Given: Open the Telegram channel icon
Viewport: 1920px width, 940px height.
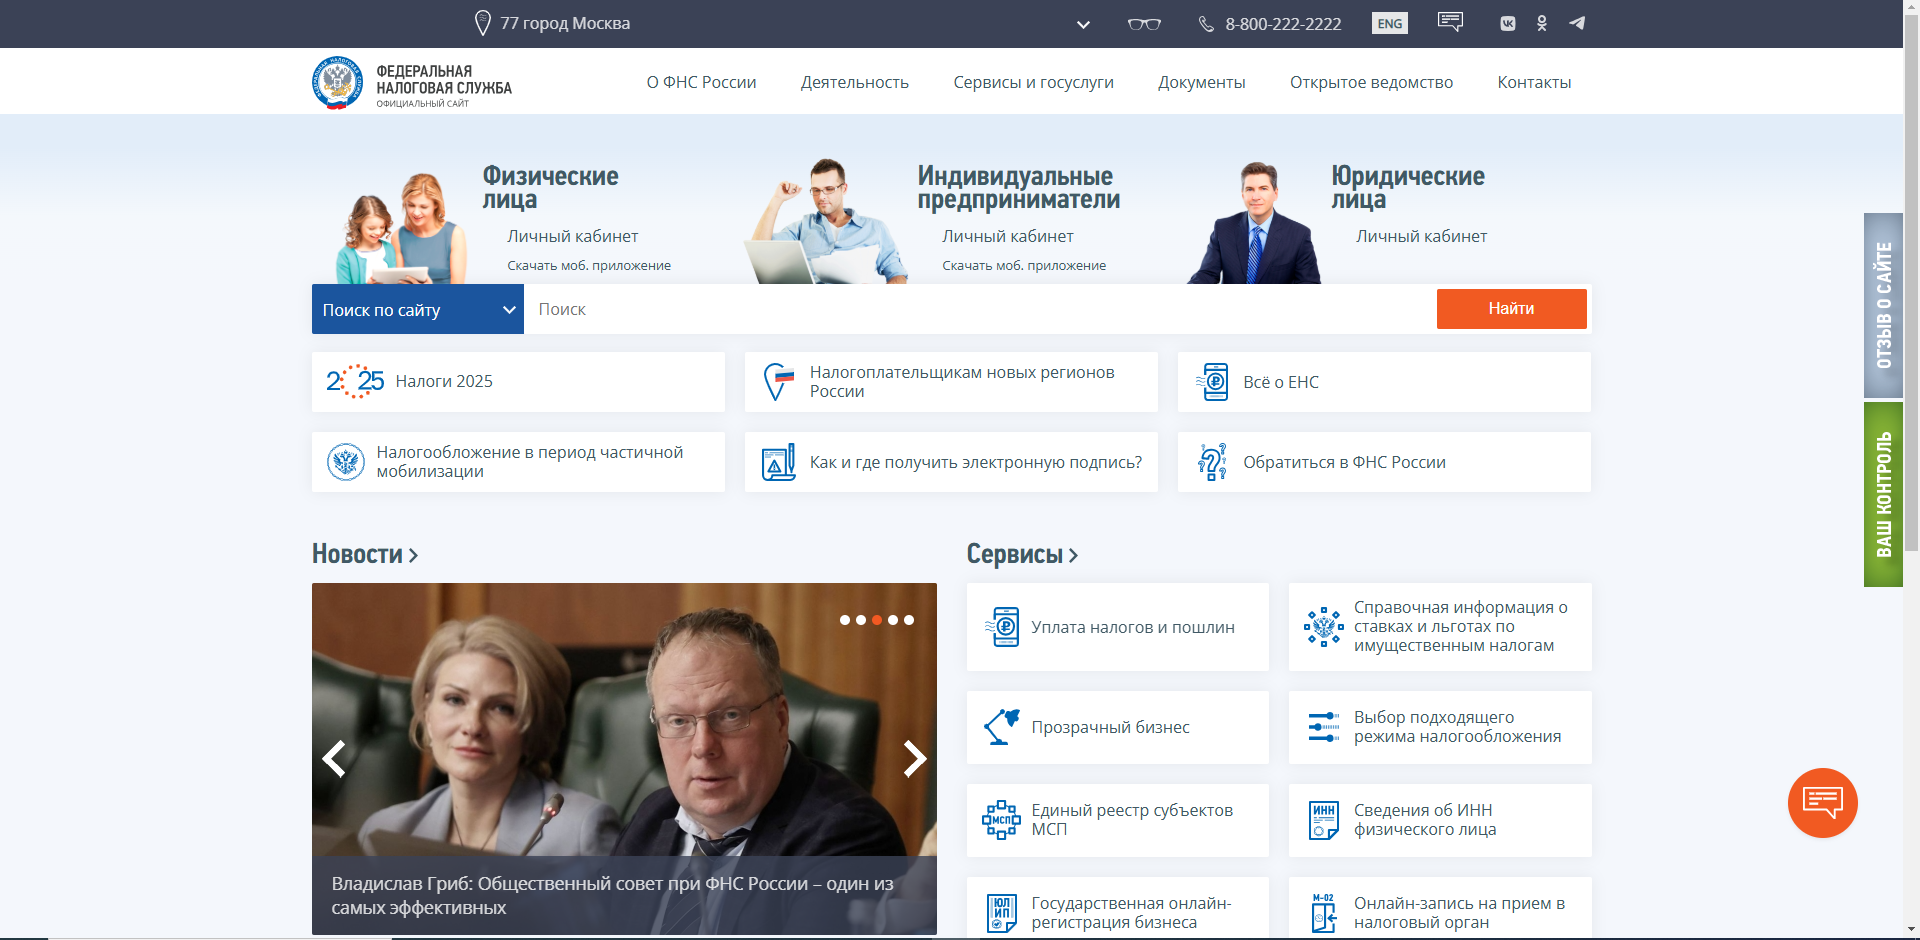Looking at the screenshot, I should [x=1577, y=23].
